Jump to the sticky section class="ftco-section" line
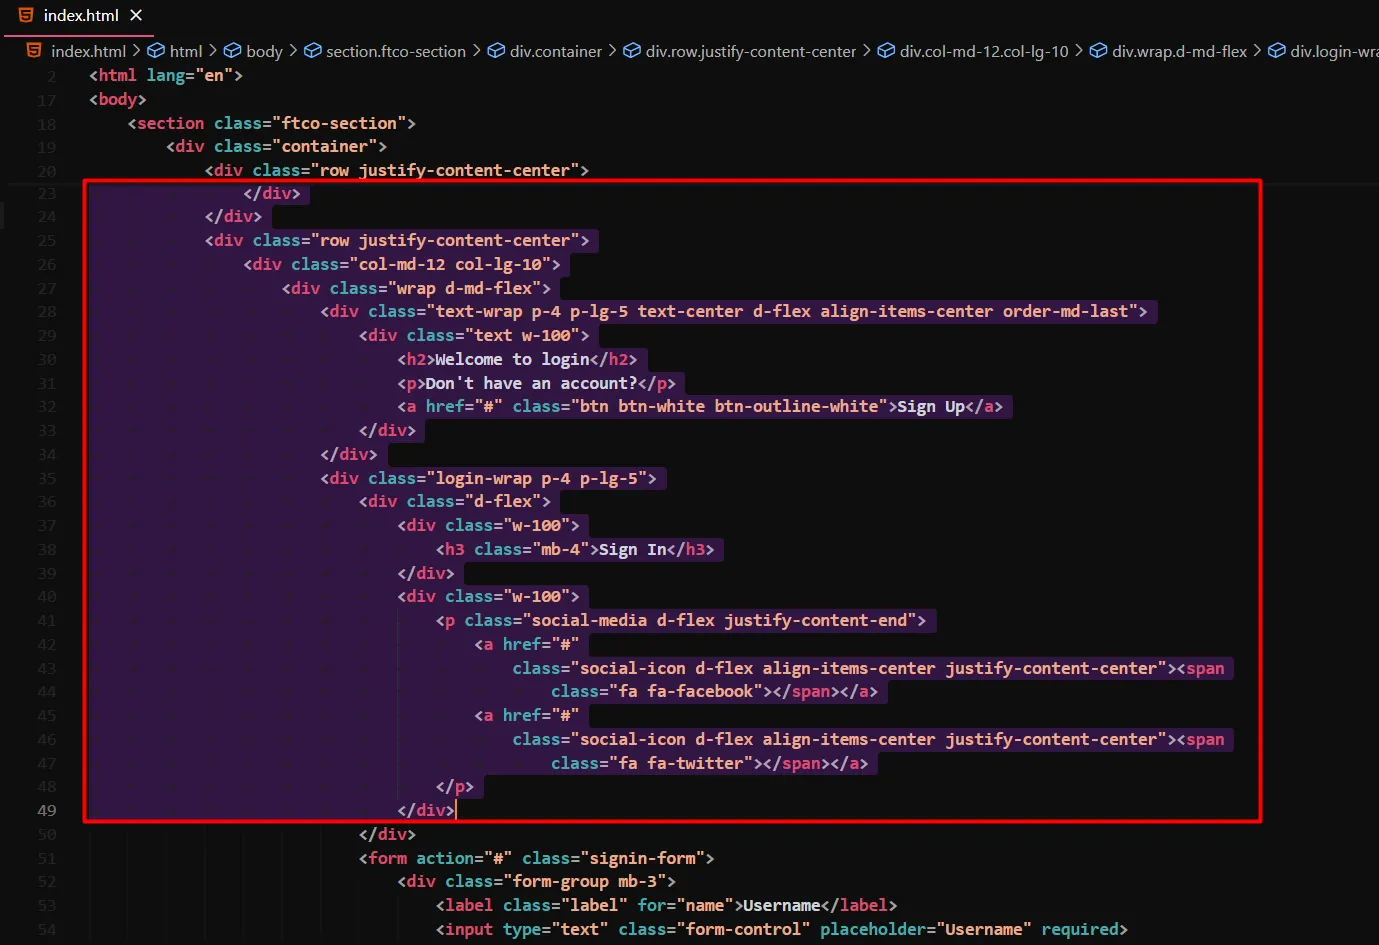 [x=270, y=123]
